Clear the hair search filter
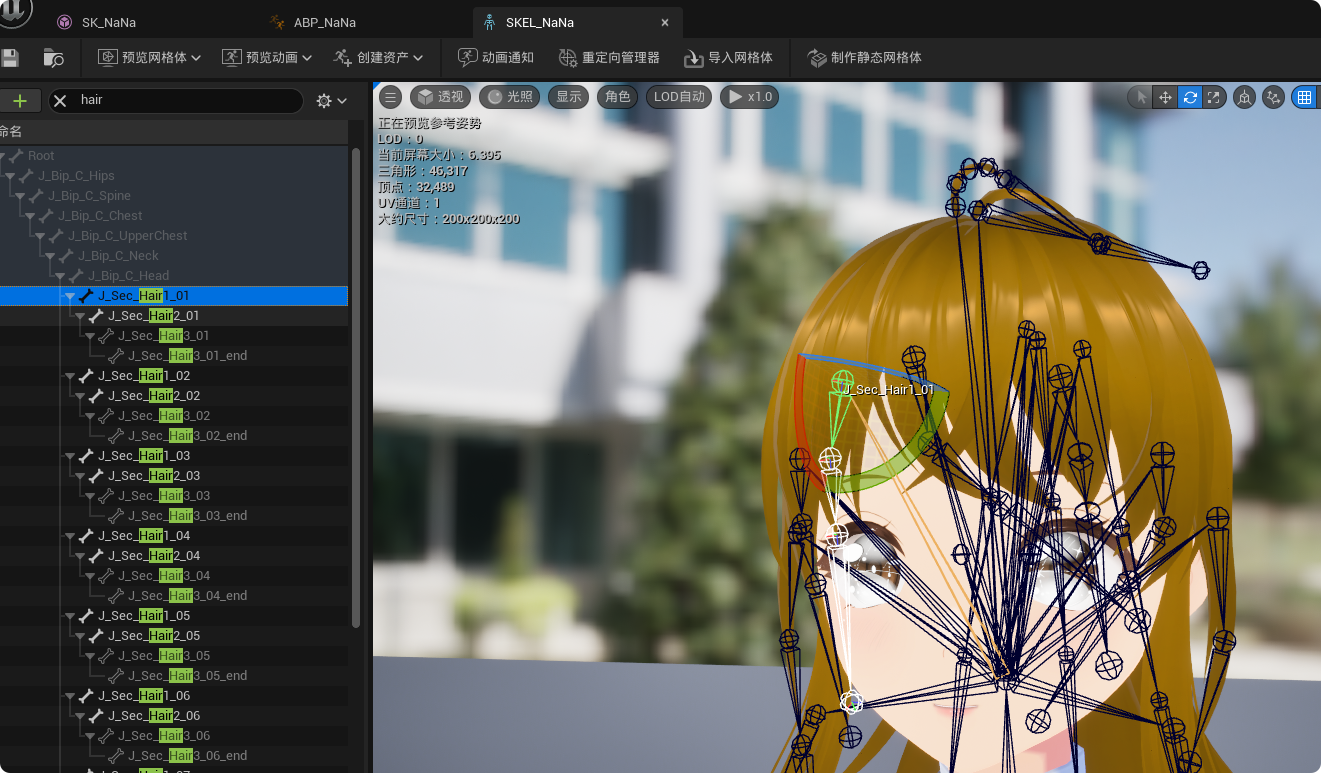 [x=60, y=101]
